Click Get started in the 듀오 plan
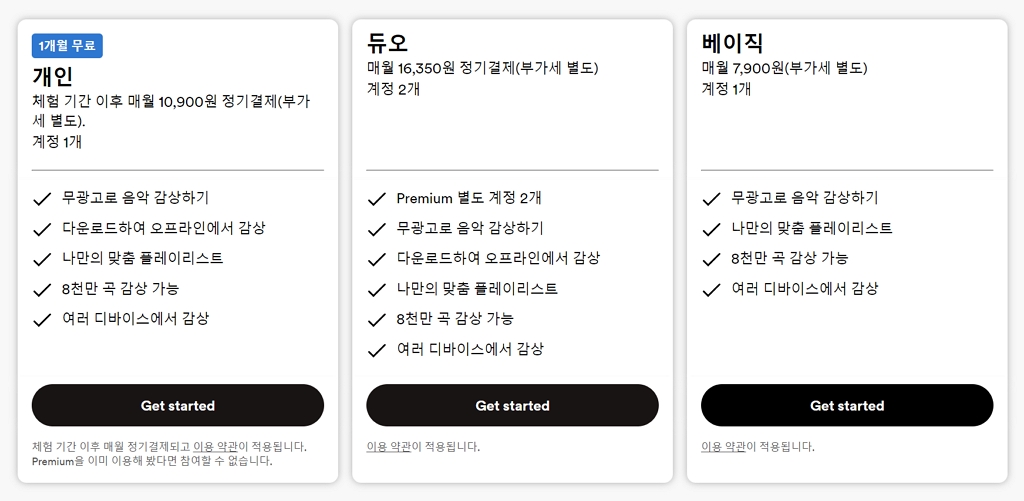 [x=512, y=405]
